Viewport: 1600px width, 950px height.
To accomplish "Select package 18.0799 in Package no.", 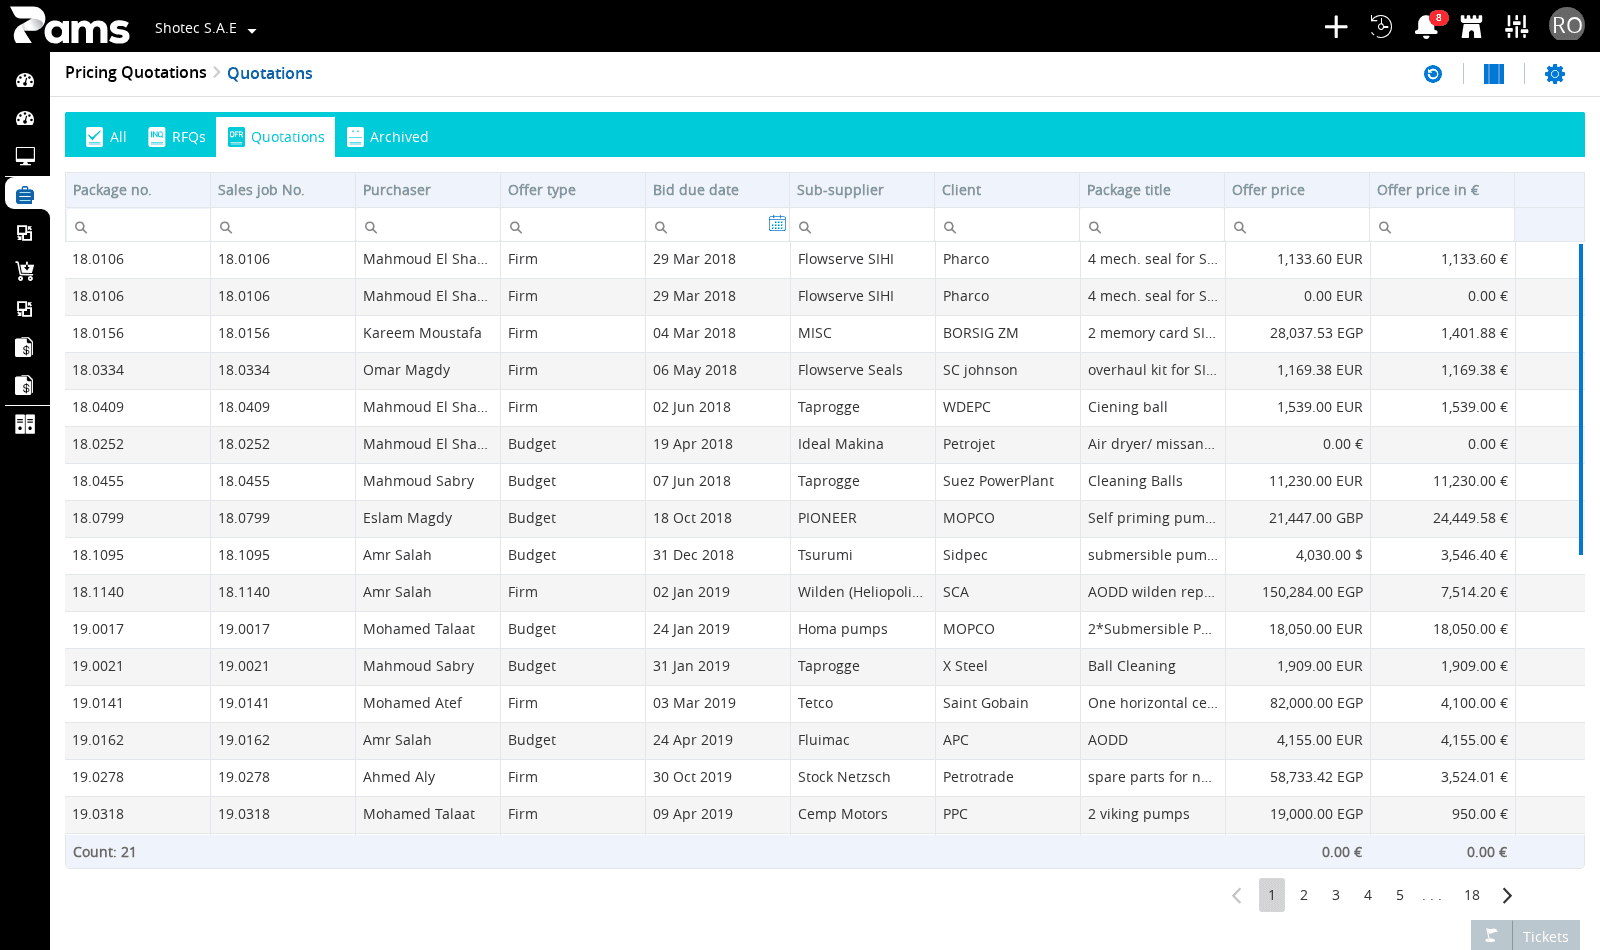I will click(138, 518).
